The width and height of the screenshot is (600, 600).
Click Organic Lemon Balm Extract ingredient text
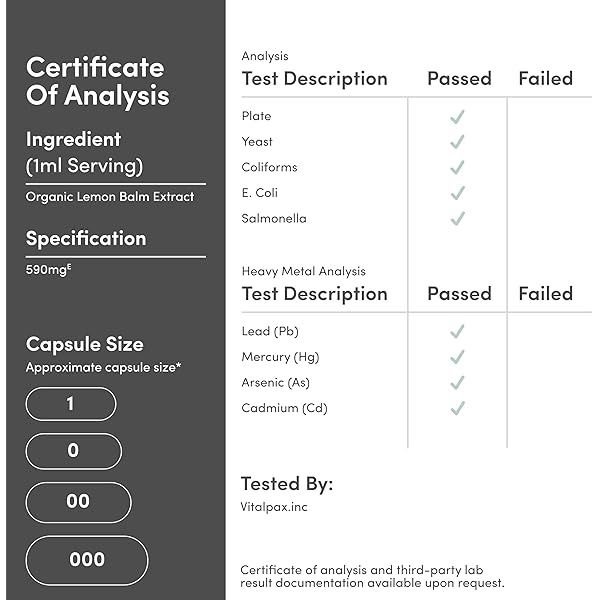point(110,196)
